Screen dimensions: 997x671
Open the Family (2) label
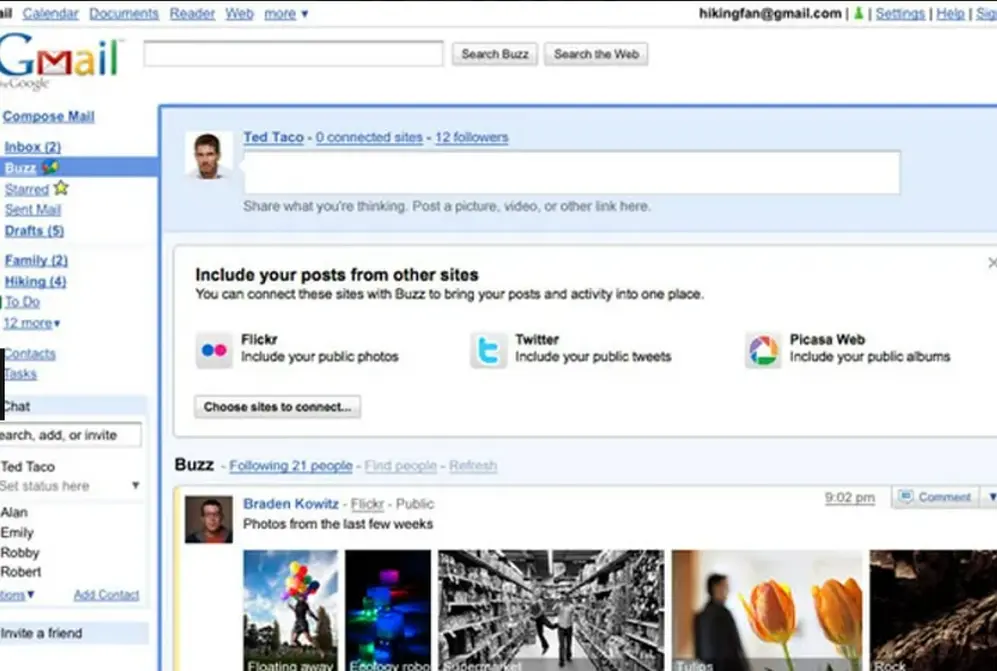[x=36, y=260]
